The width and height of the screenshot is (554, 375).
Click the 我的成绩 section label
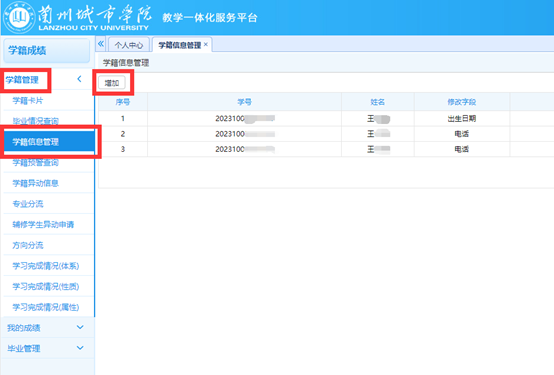[x=24, y=328]
